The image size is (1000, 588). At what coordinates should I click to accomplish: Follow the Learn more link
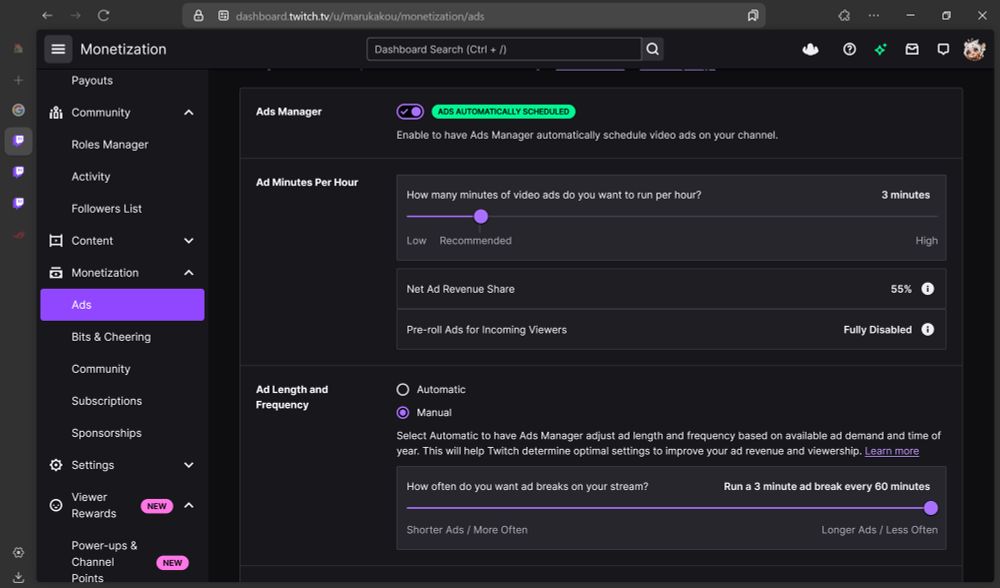click(892, 451)
